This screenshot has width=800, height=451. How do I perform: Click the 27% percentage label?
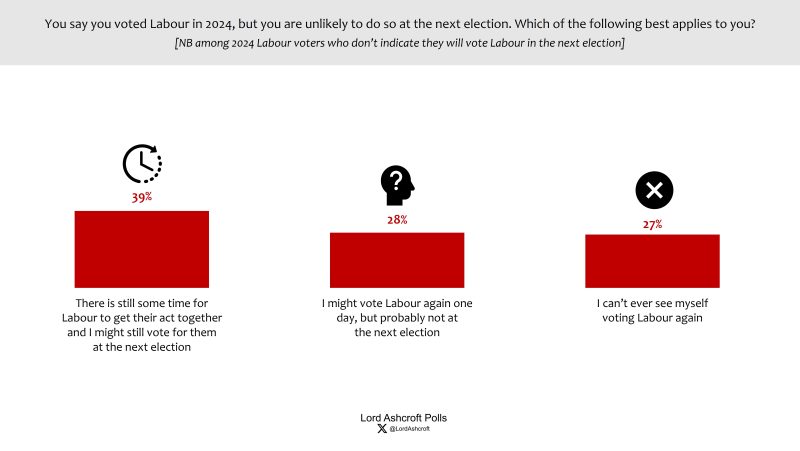click(653, 224)
